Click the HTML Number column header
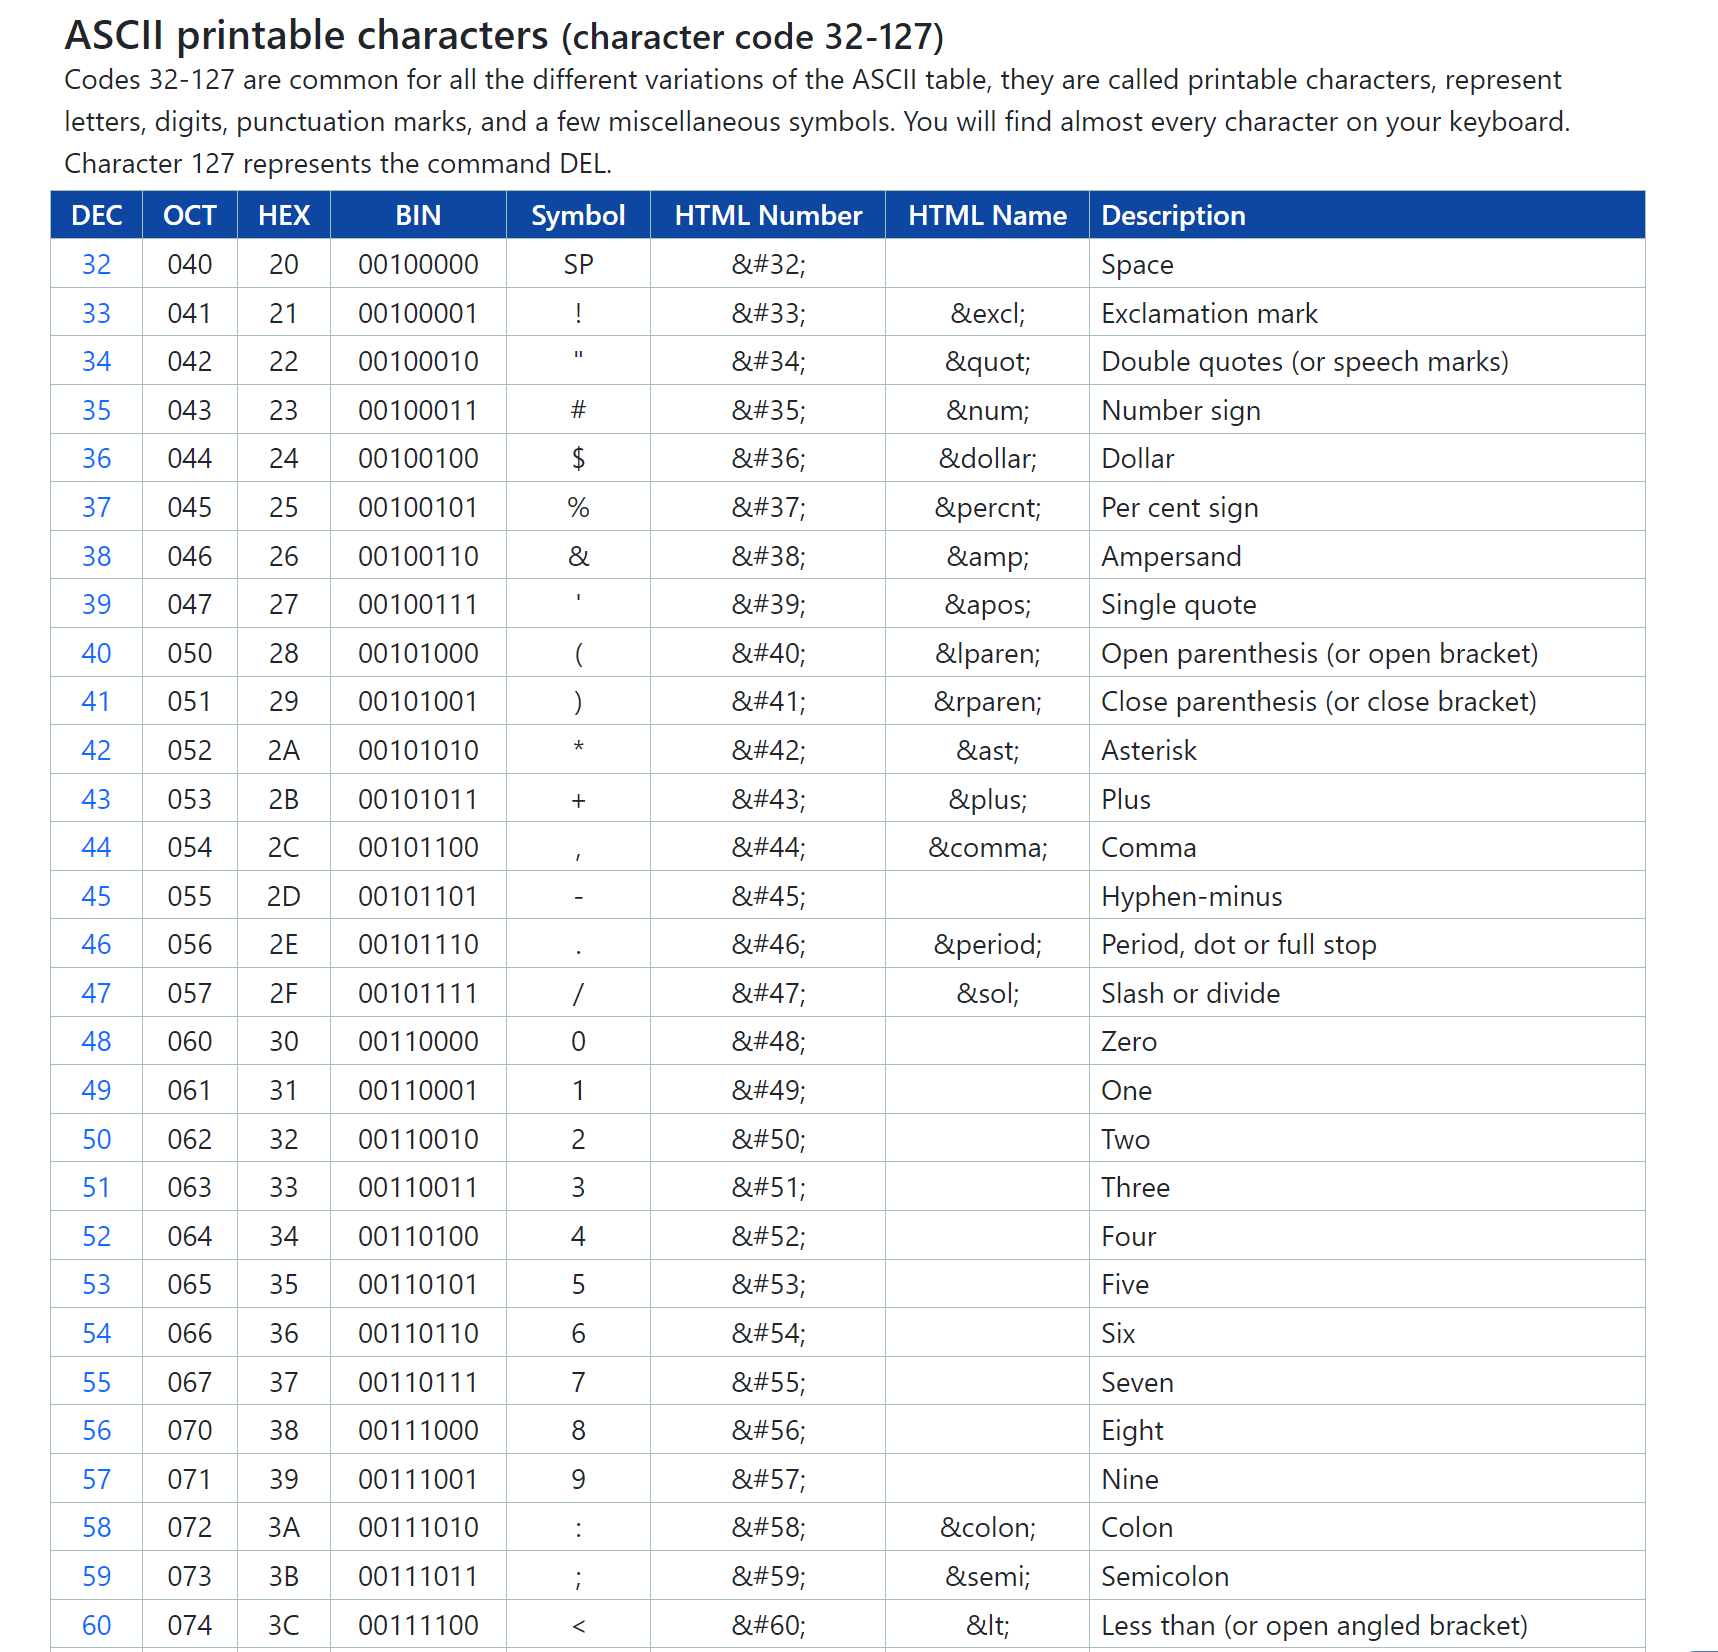This screenshot has width=1718, height=1652. point(768,216)
